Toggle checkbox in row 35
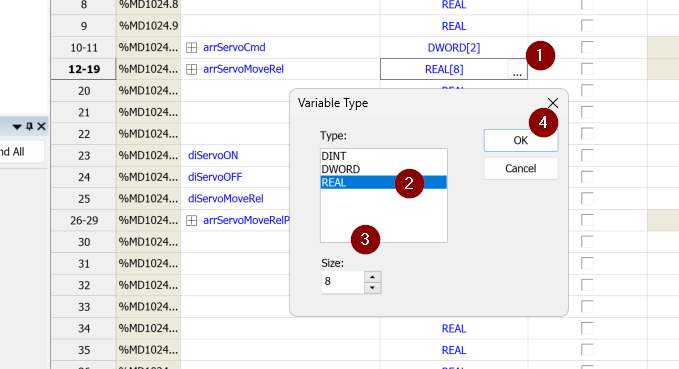This screenshot has height=369, width=679. tap(587, 350)
